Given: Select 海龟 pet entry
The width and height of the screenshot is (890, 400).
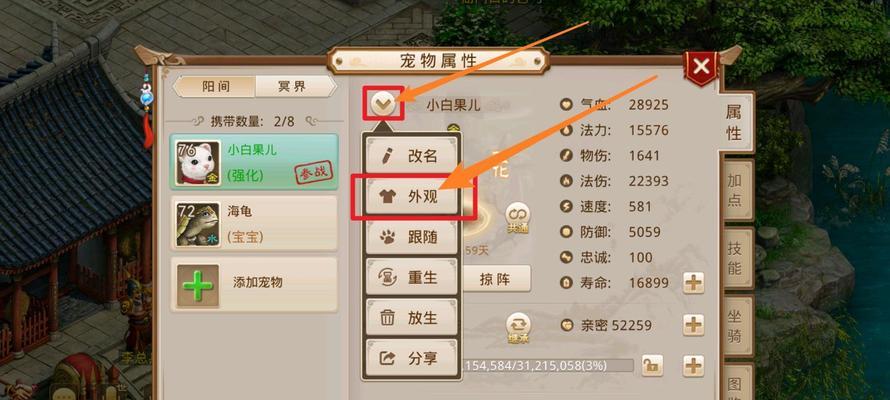Looking at the screenshot, I should 254,224.
